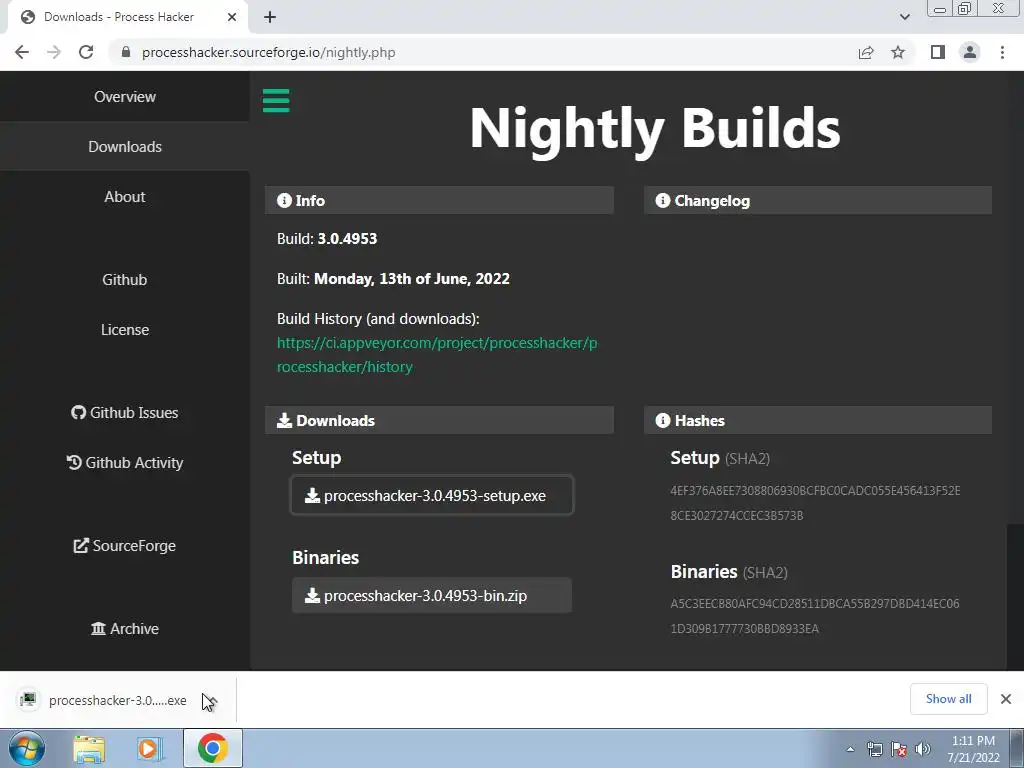This screenshot has width=1024, height=768.
Task: Open the volume speaker tray icon
Action: click(x=923, y=749)
